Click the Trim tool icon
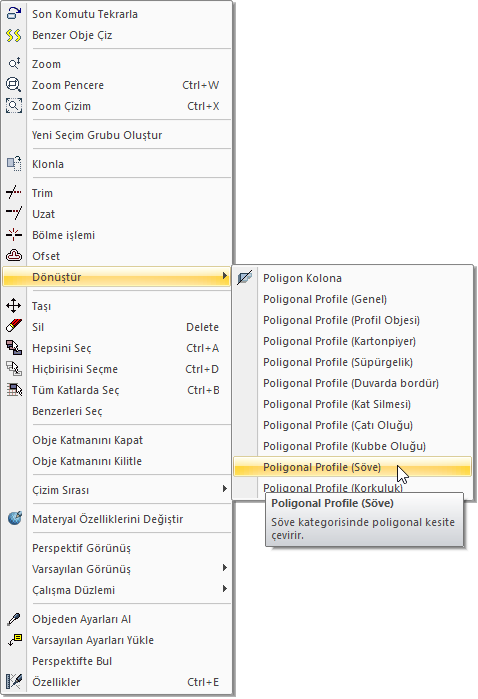Screen dimensions: 478x699 tap(14, 193)
